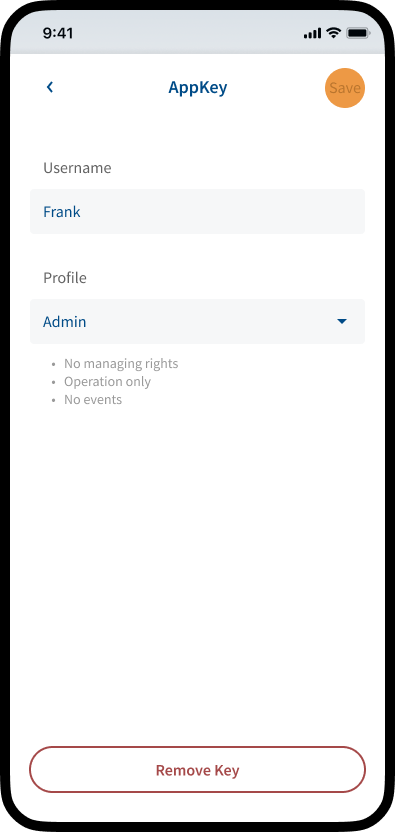
Task: Click the bullet before 'No events'
Action: click(53, 401)
